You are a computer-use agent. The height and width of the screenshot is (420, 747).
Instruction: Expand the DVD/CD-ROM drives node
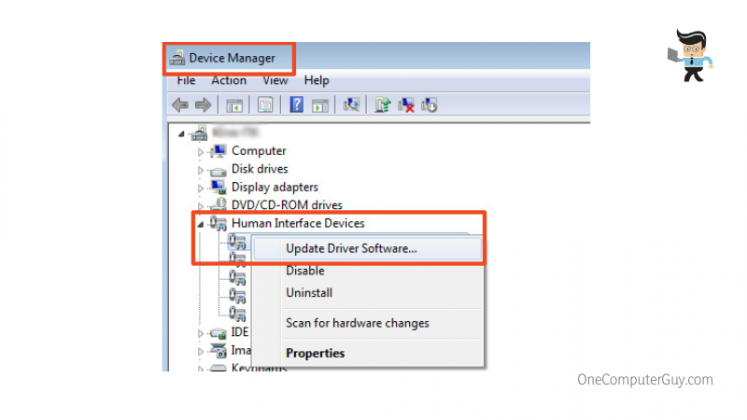(201, 206)
